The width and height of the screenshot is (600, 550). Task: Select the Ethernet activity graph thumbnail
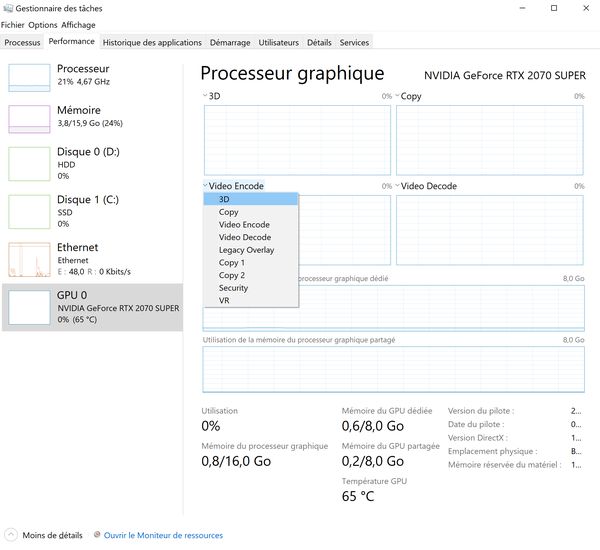(29, 259)
